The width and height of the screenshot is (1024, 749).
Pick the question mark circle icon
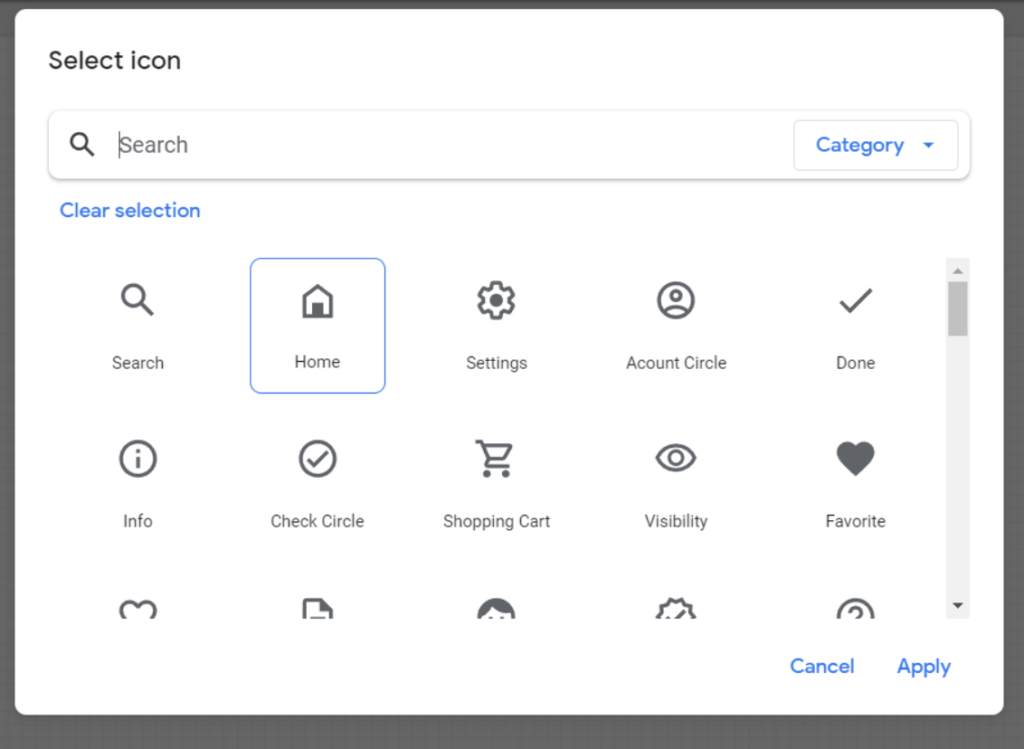856,608
